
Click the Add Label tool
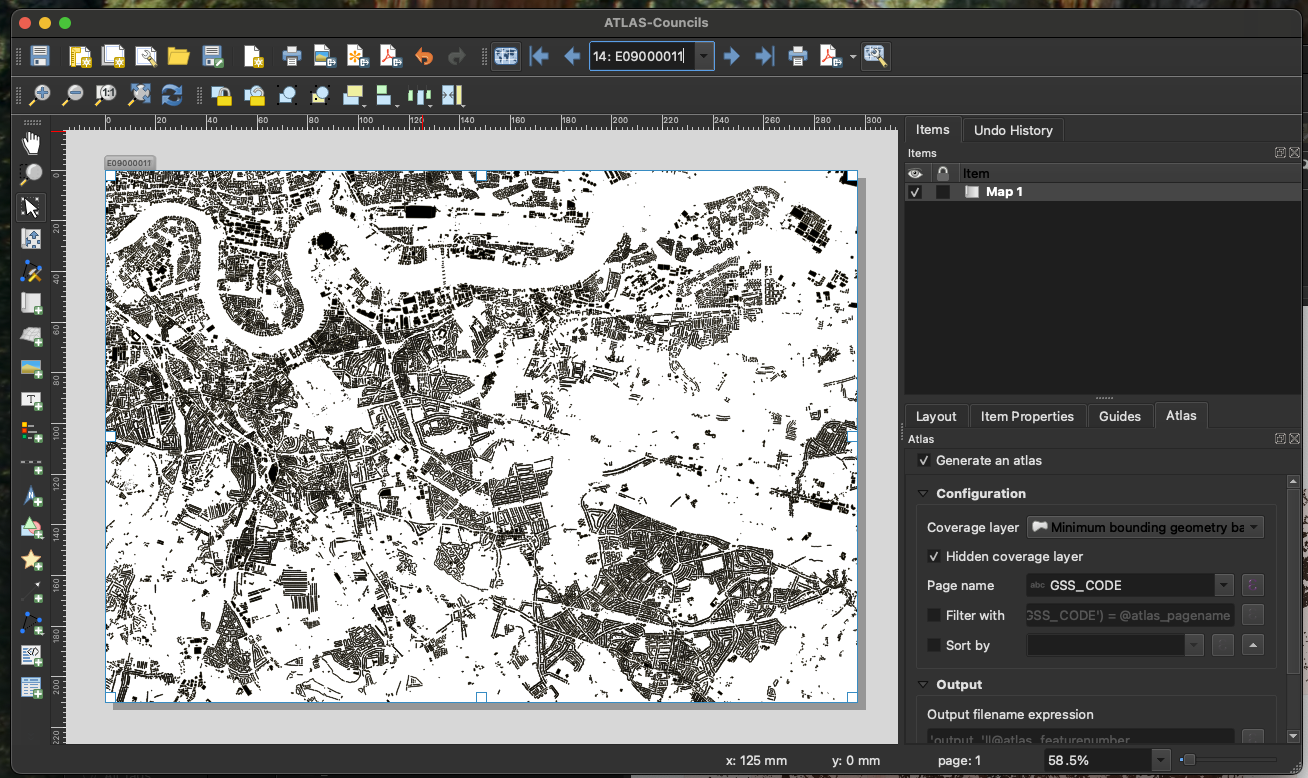[32, 400]
